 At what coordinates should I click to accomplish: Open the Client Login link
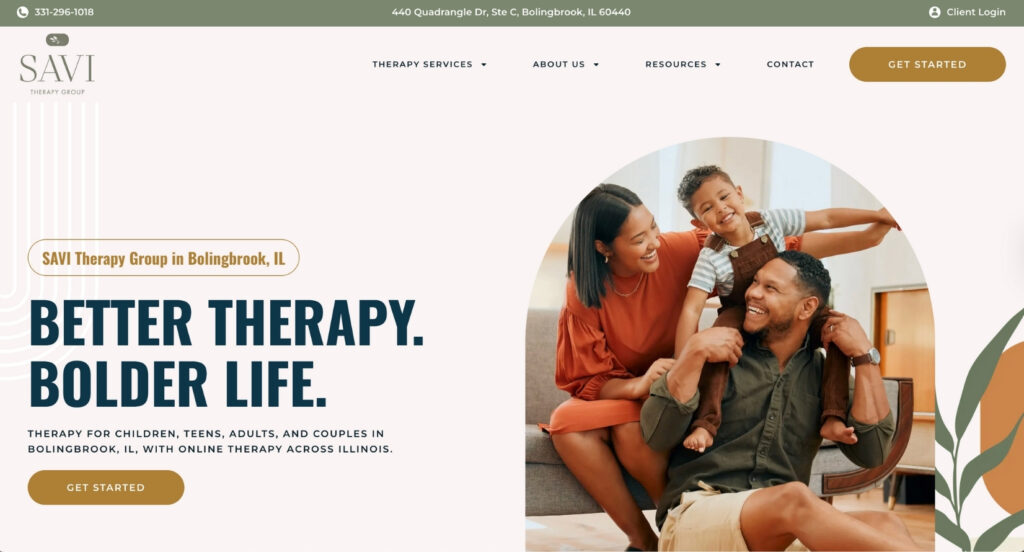pyautogui.click(x=976, y=12)
